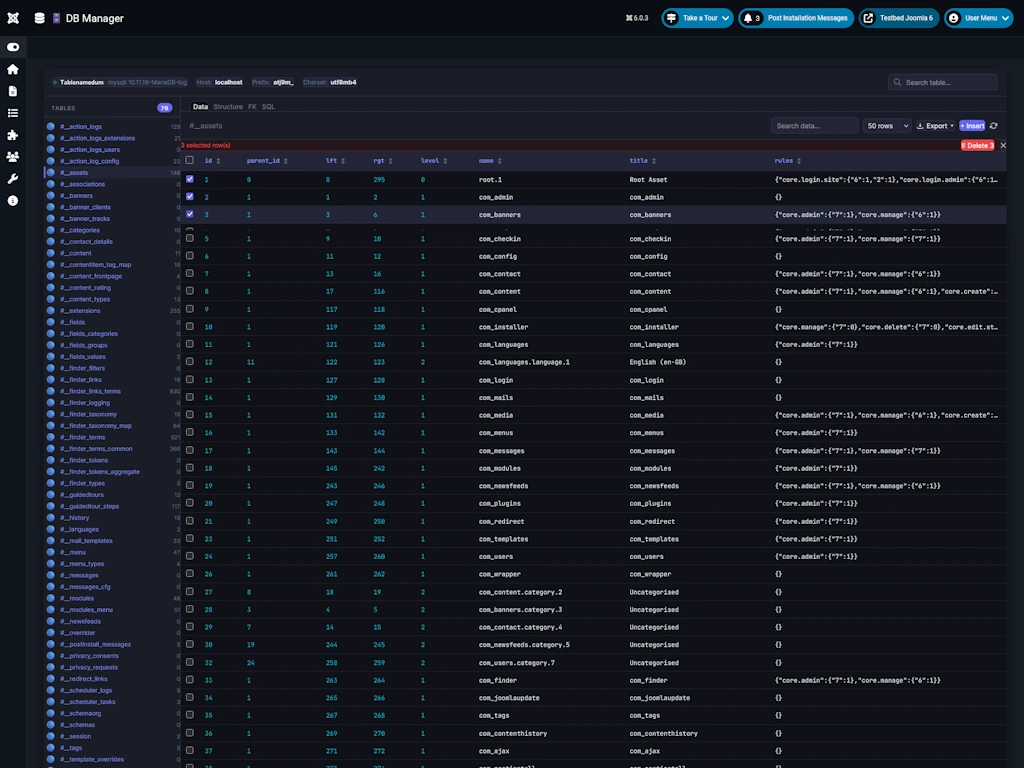Click the com_languages.language.1 name cell
Viewport: 1024px width, 768px height.
[524, 362]
